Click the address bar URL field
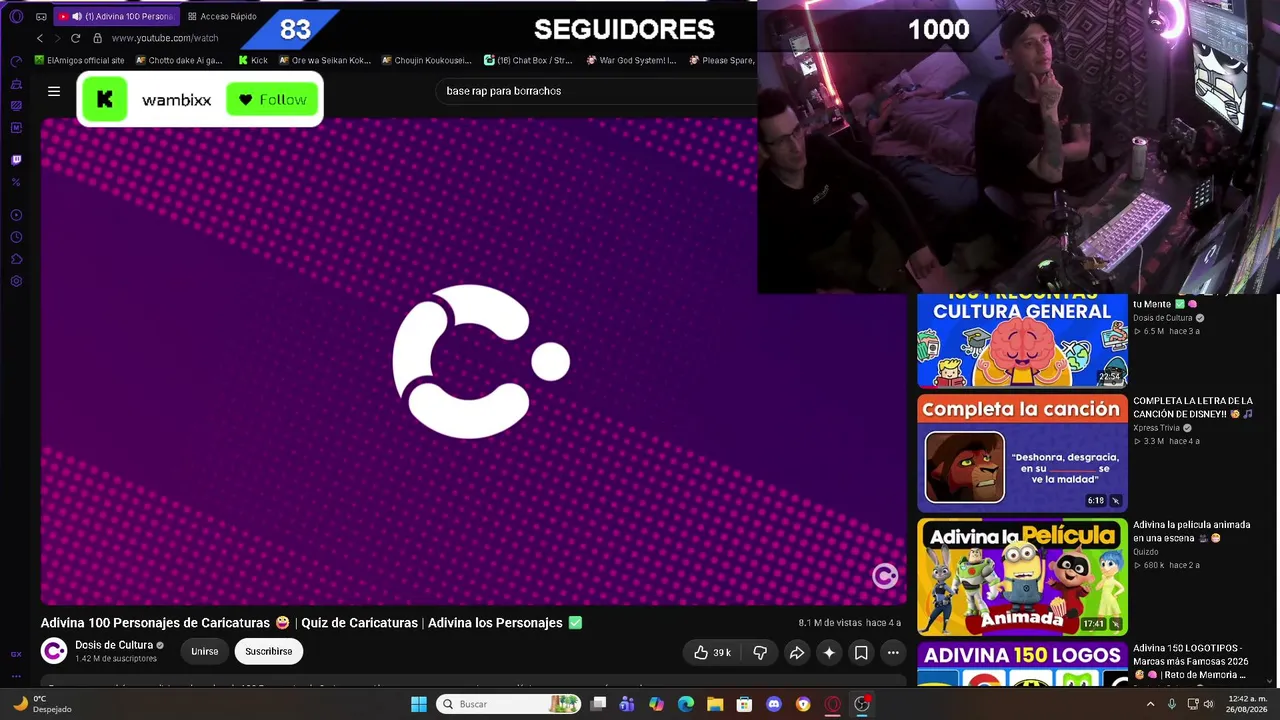Image resolution: width=1280 pixels, height=720 pixels. [x=165, y=38]
